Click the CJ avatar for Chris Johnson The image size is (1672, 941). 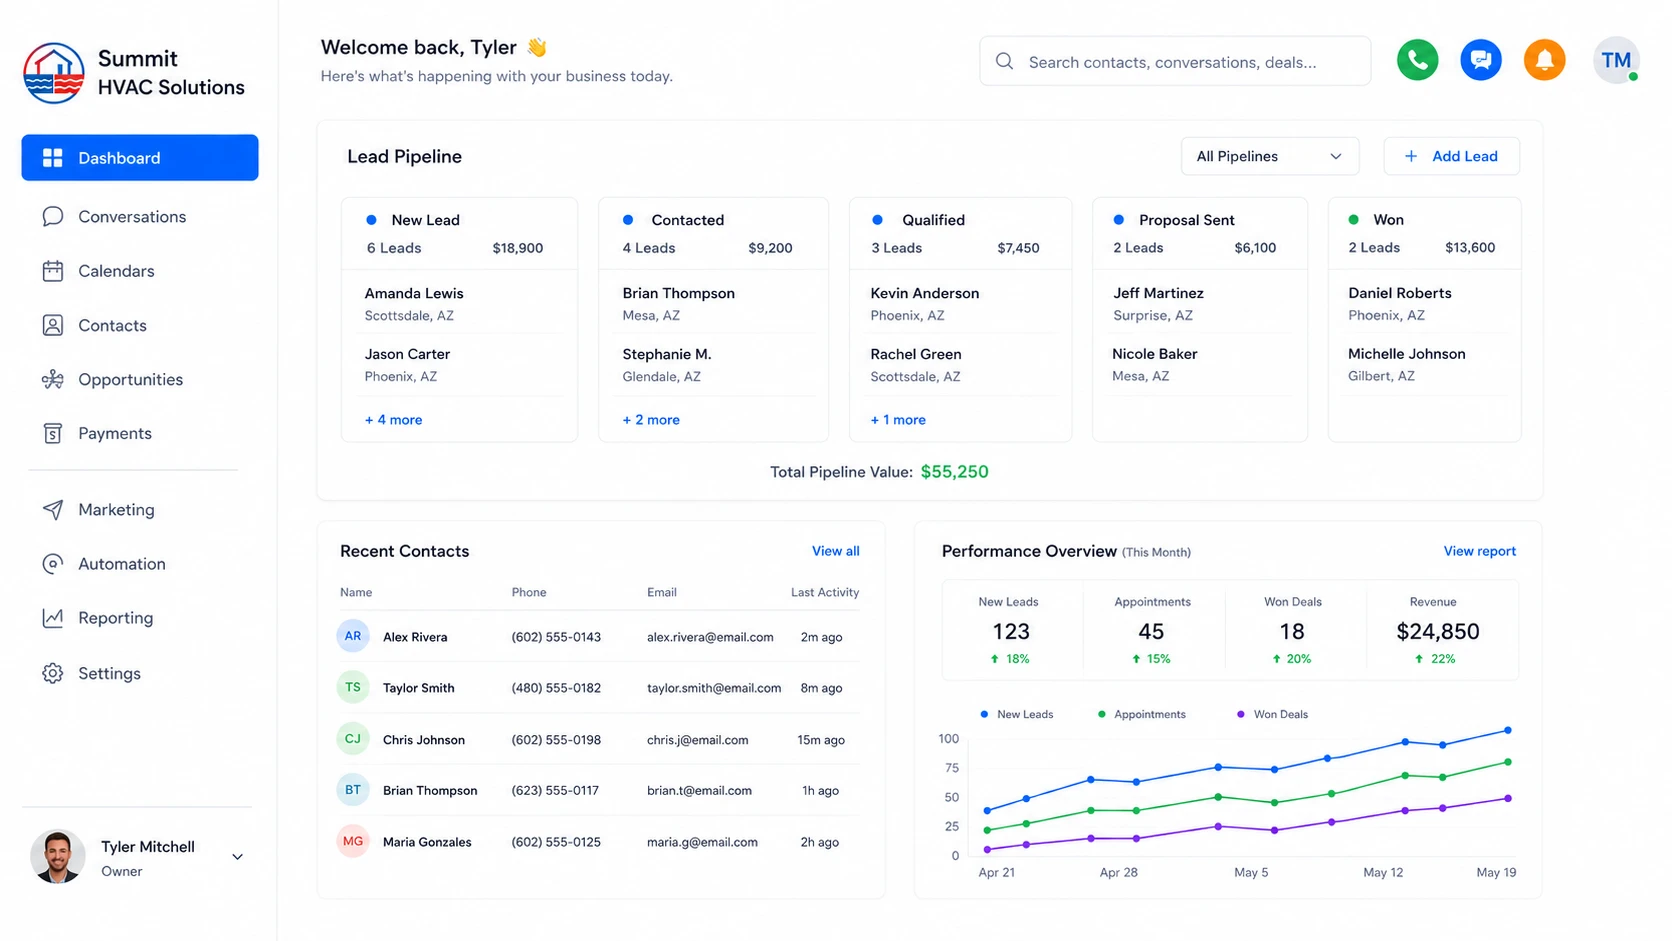click(x=353, y=739)
